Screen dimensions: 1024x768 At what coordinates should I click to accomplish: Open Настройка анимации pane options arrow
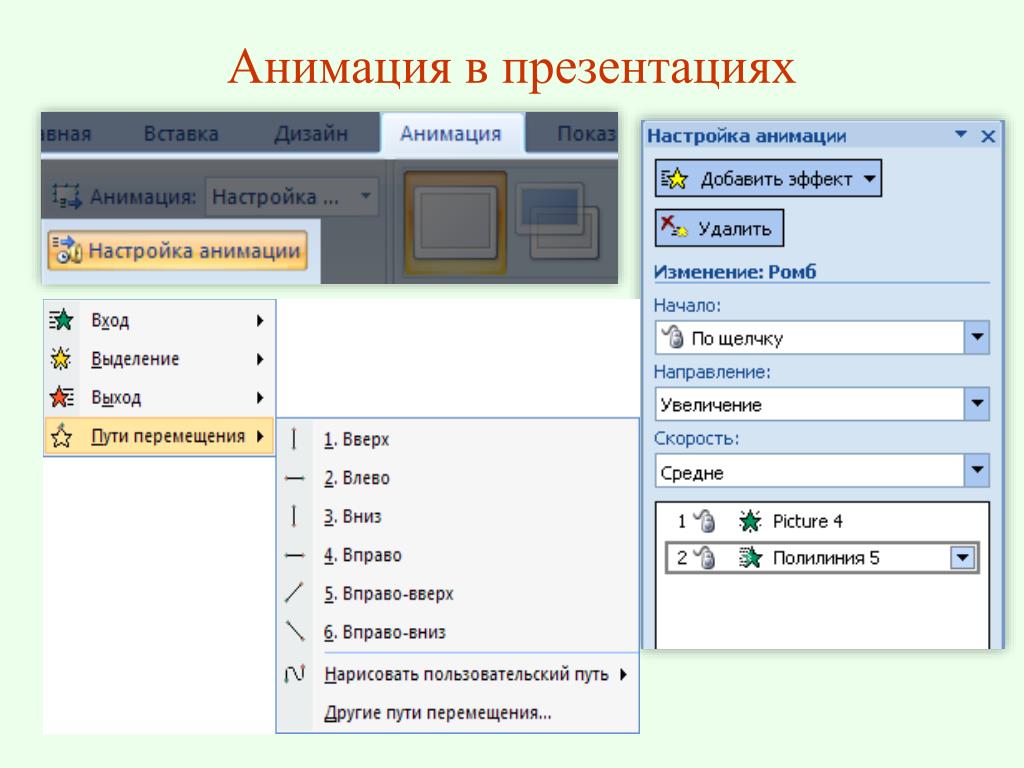[961, 135]
